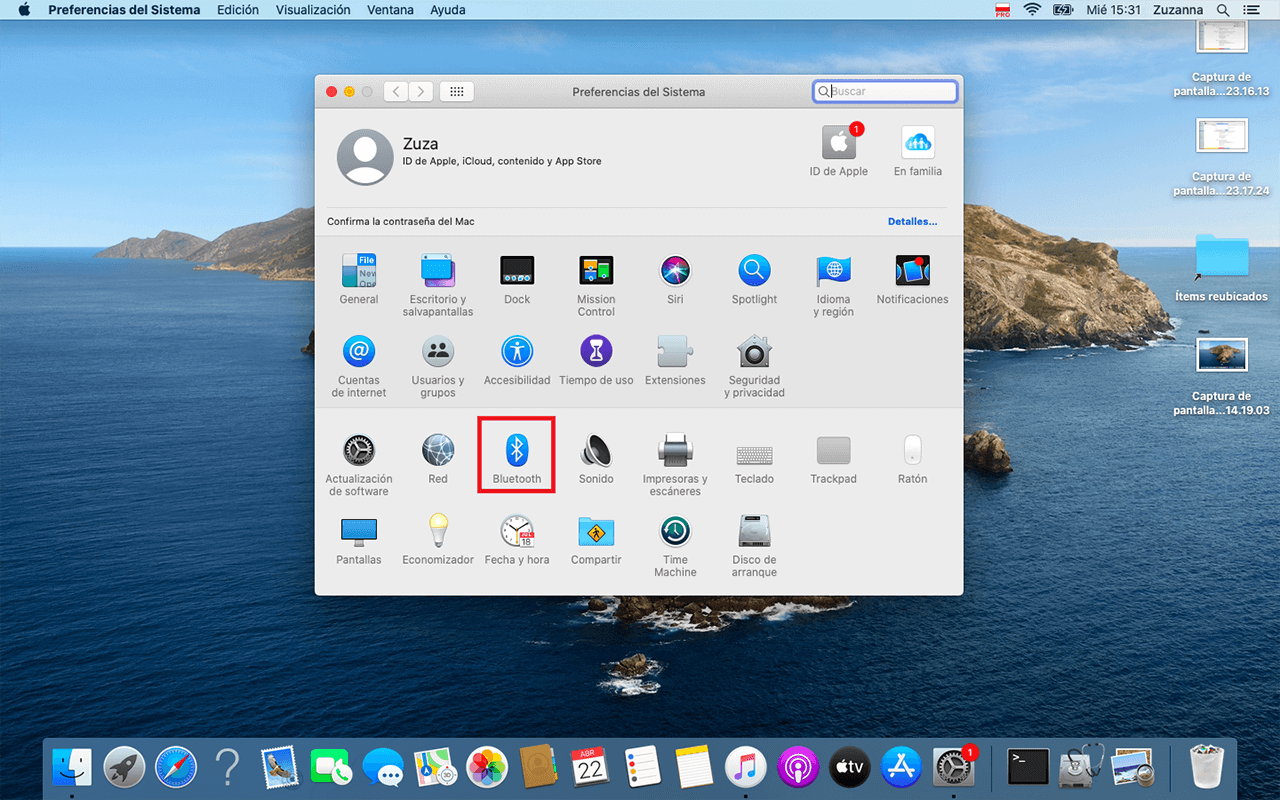Image resolution: width=1280 pixels, height=800 pixels.
Task: Open Trackpad preferences pane
Action: (833, 459)
